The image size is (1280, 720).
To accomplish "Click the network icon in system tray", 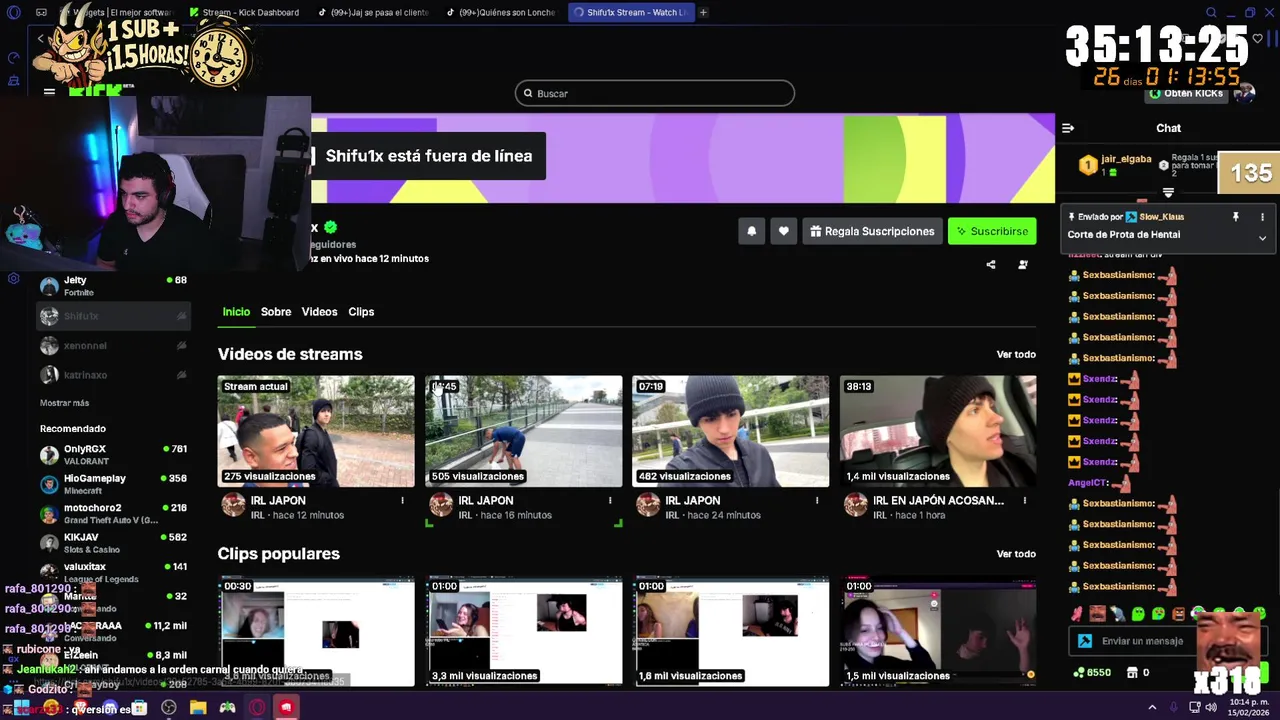I will tap(1194, 707).
